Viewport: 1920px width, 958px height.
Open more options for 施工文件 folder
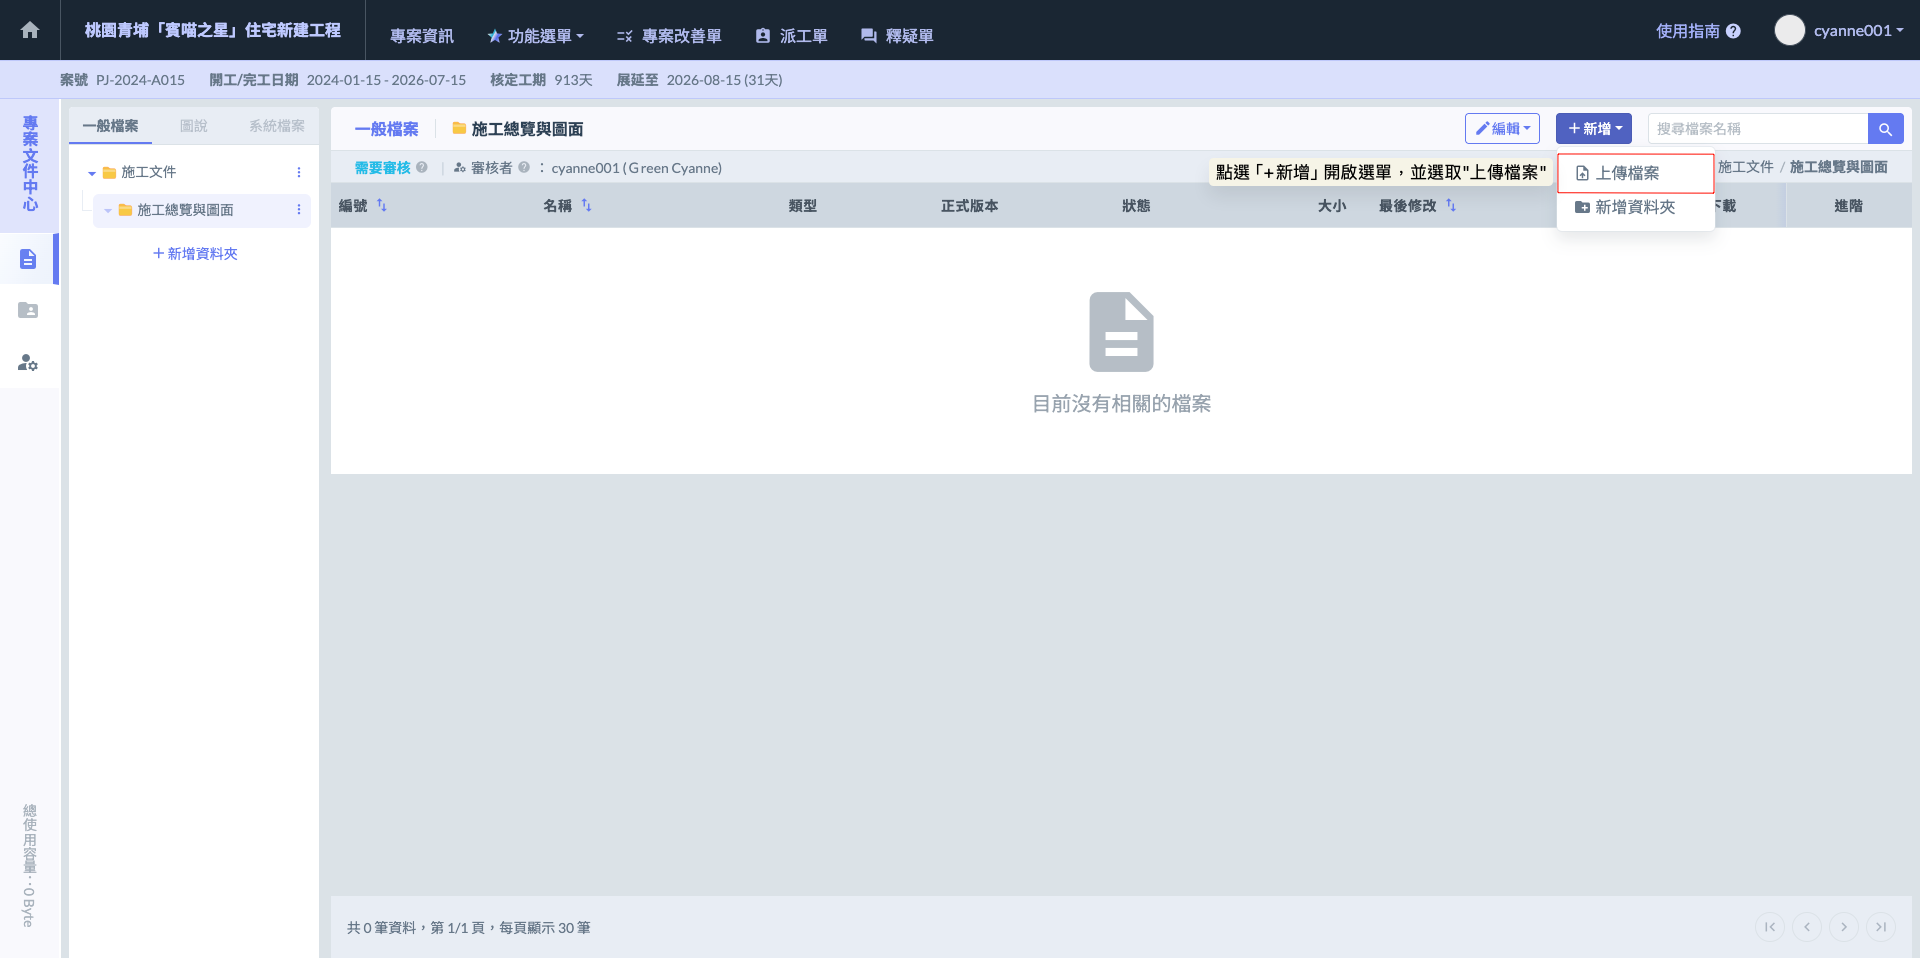[298, 173]
